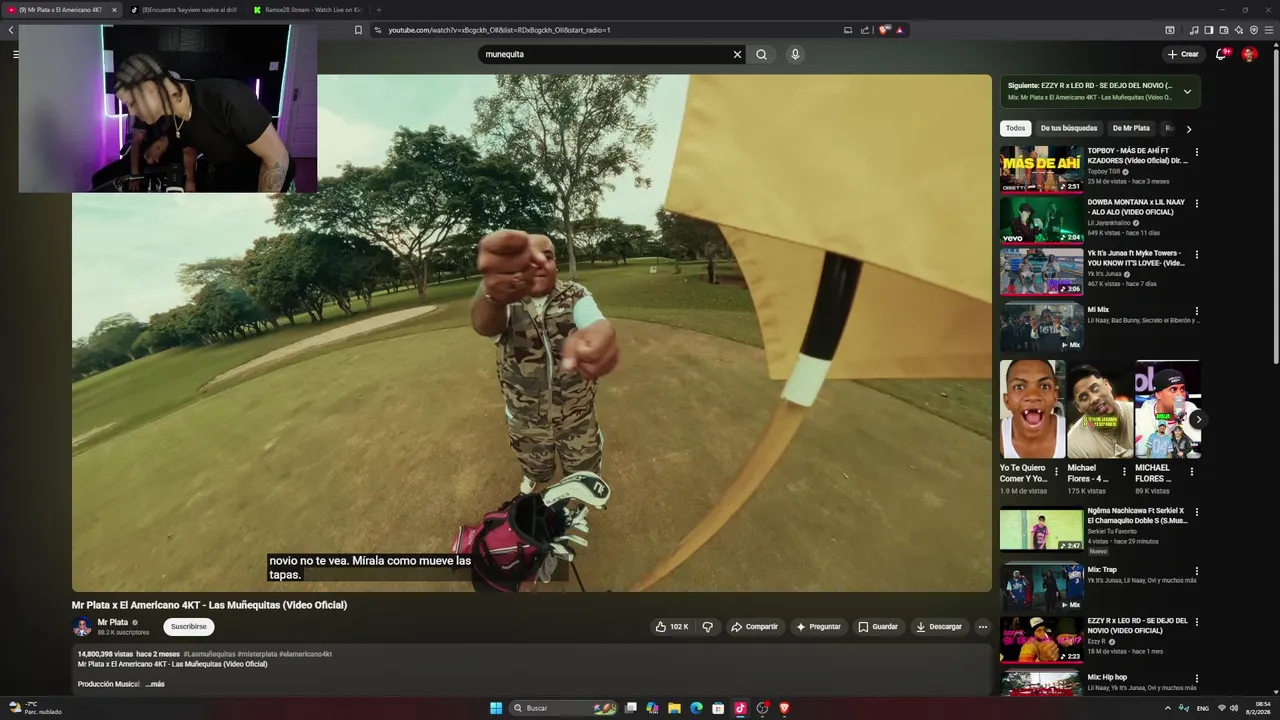
Task: Open the Crear upload menu
Action: (x=1183, y=54)
